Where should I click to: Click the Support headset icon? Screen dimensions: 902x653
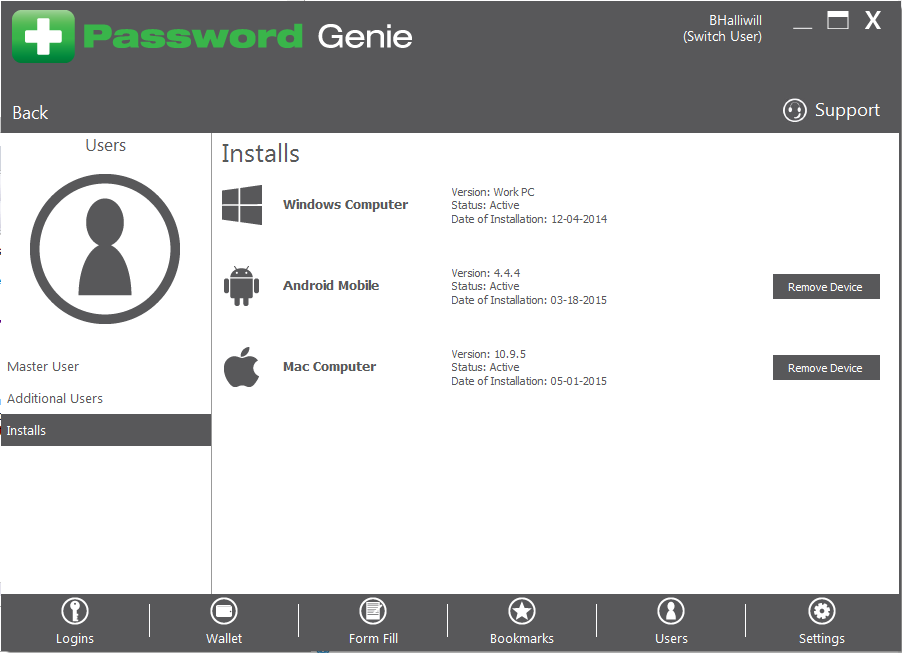pos(794,110)
